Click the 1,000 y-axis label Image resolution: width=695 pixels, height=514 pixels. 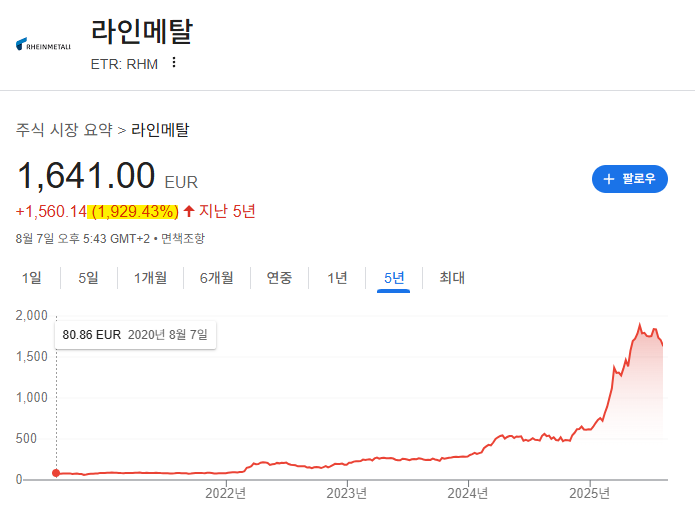[31, 397]
